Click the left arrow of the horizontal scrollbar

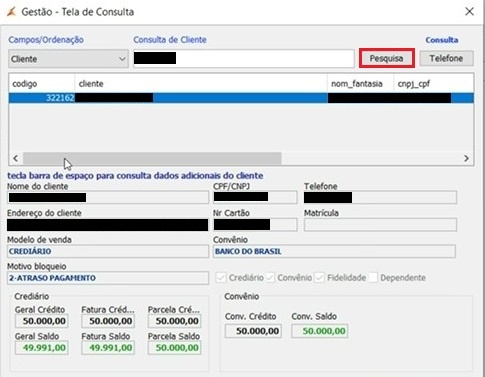(15, 158)
